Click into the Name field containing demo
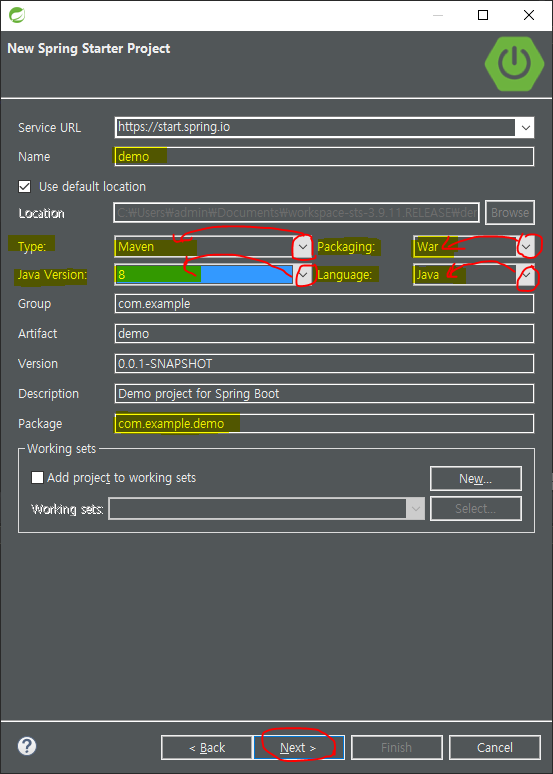Viewport: 553px width, 774px height. (x=324, y=156)
